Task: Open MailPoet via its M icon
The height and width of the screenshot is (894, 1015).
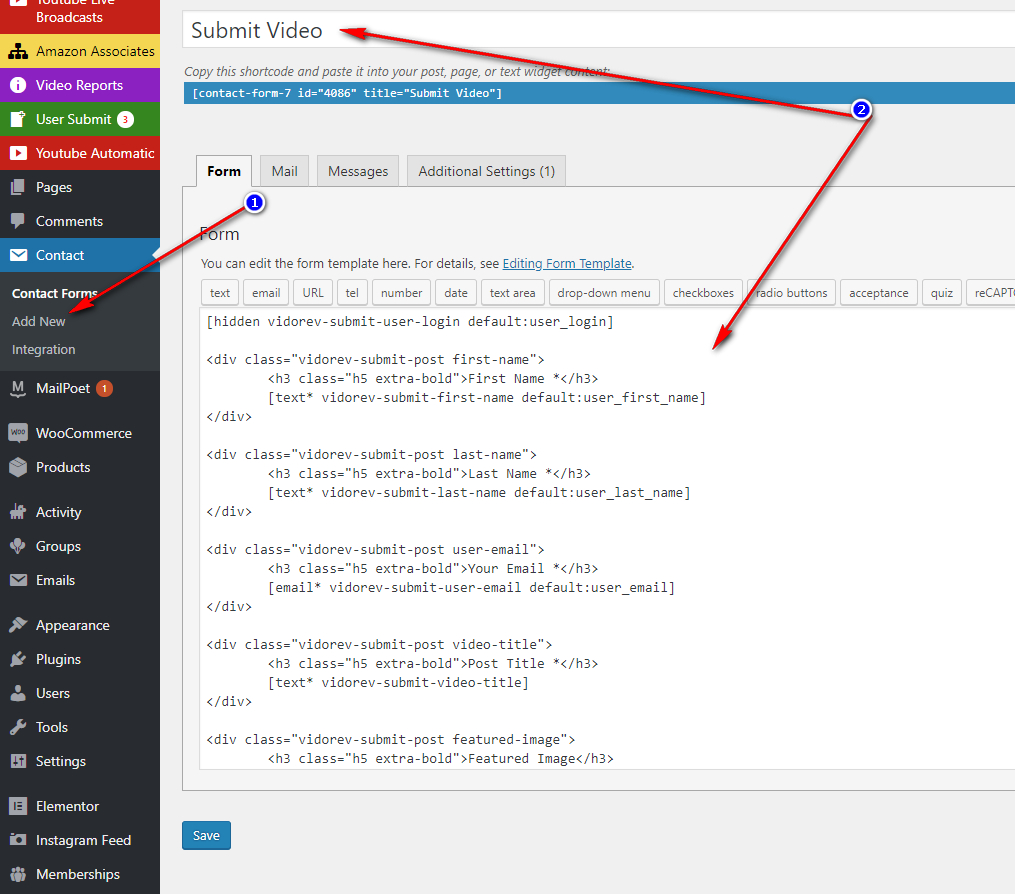Action: pyautogui.click(x=18, y=388)
